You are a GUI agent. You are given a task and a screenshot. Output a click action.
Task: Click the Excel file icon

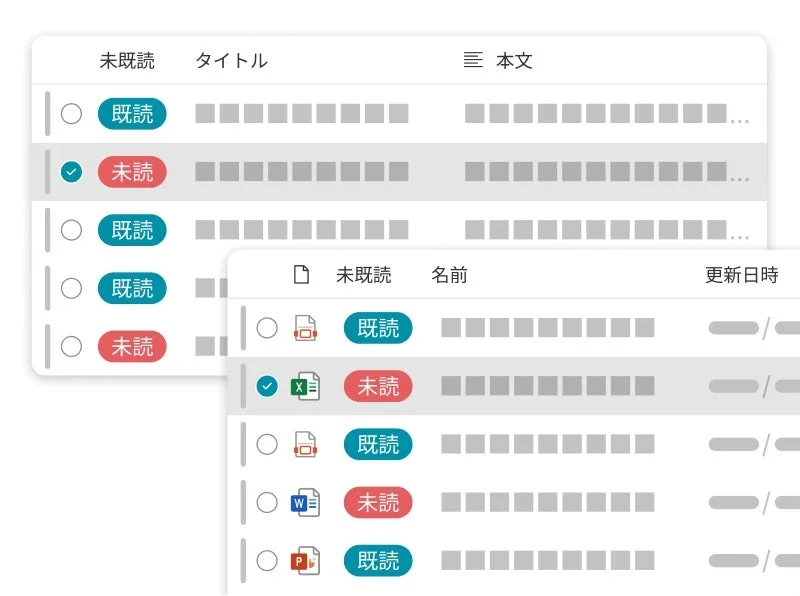[306, 386]
